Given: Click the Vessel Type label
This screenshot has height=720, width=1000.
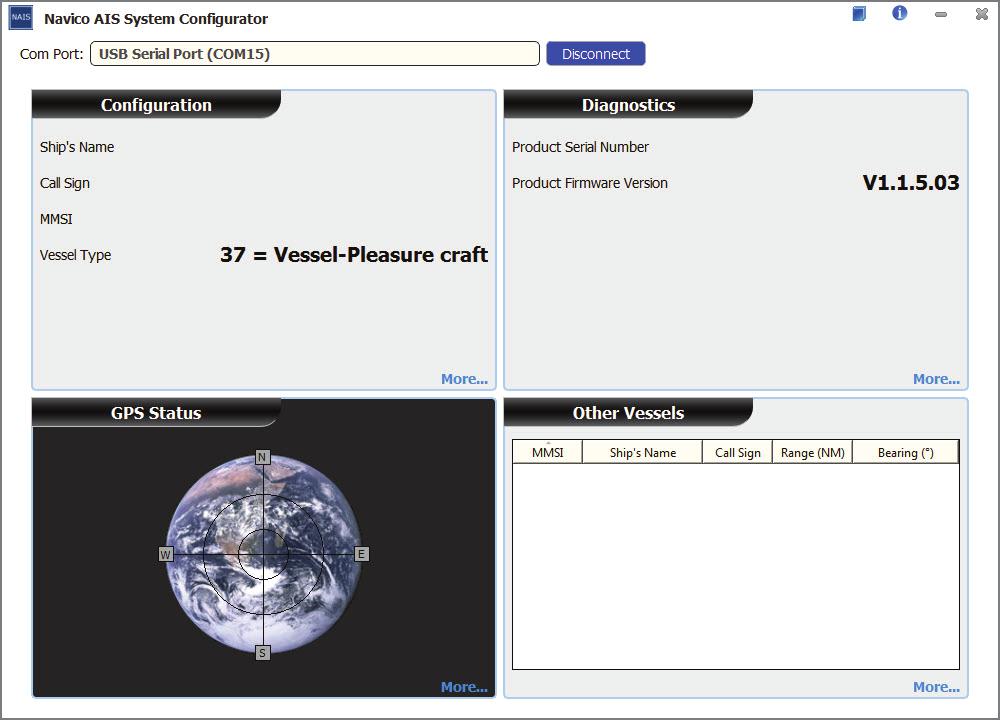Looking at the screenshot, I should (x=75, y=255).
